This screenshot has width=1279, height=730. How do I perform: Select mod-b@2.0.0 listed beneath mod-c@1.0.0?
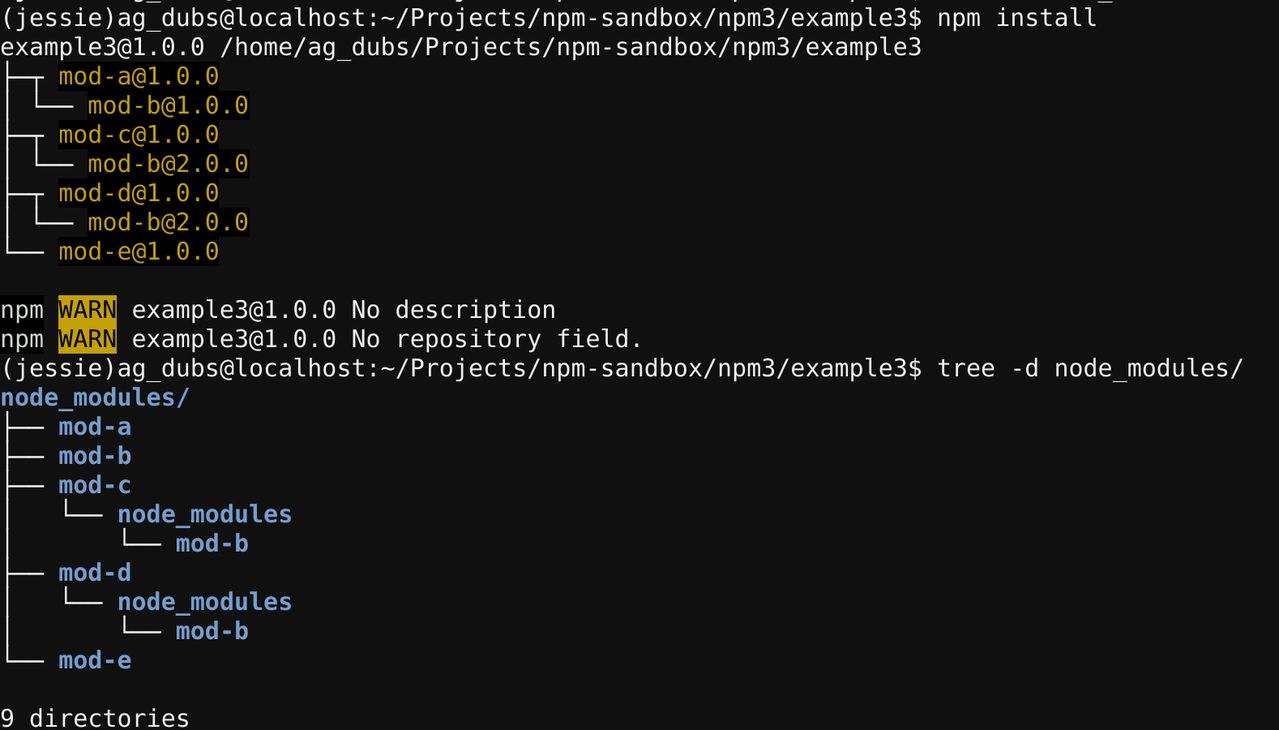click(x=168, y=164)
